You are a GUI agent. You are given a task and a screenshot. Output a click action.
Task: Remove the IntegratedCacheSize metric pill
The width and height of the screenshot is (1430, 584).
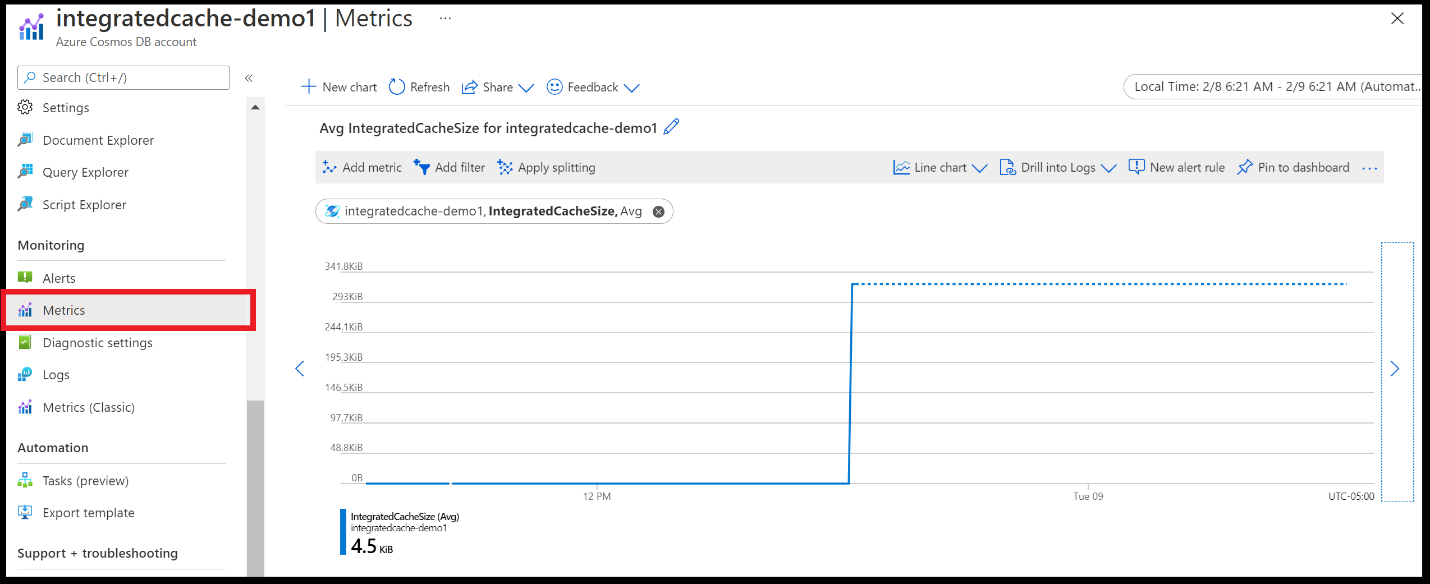click(658, 211)
